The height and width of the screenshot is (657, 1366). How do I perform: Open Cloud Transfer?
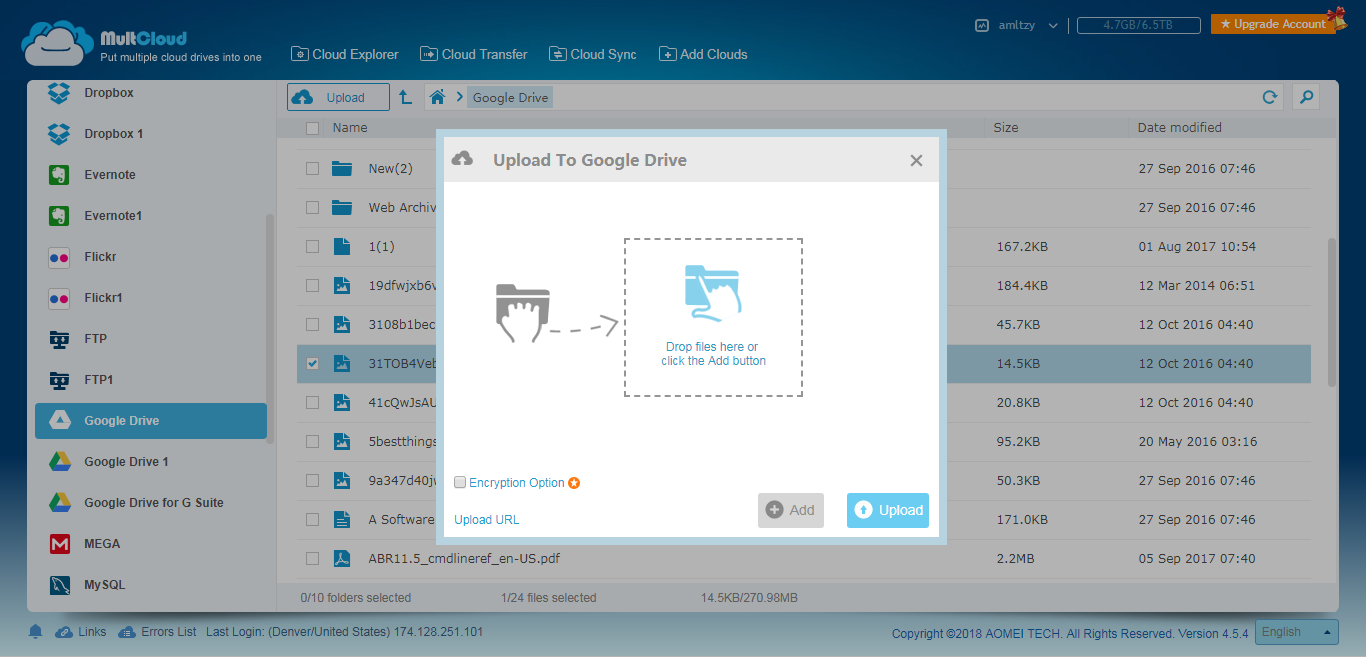tap(473, 54)
